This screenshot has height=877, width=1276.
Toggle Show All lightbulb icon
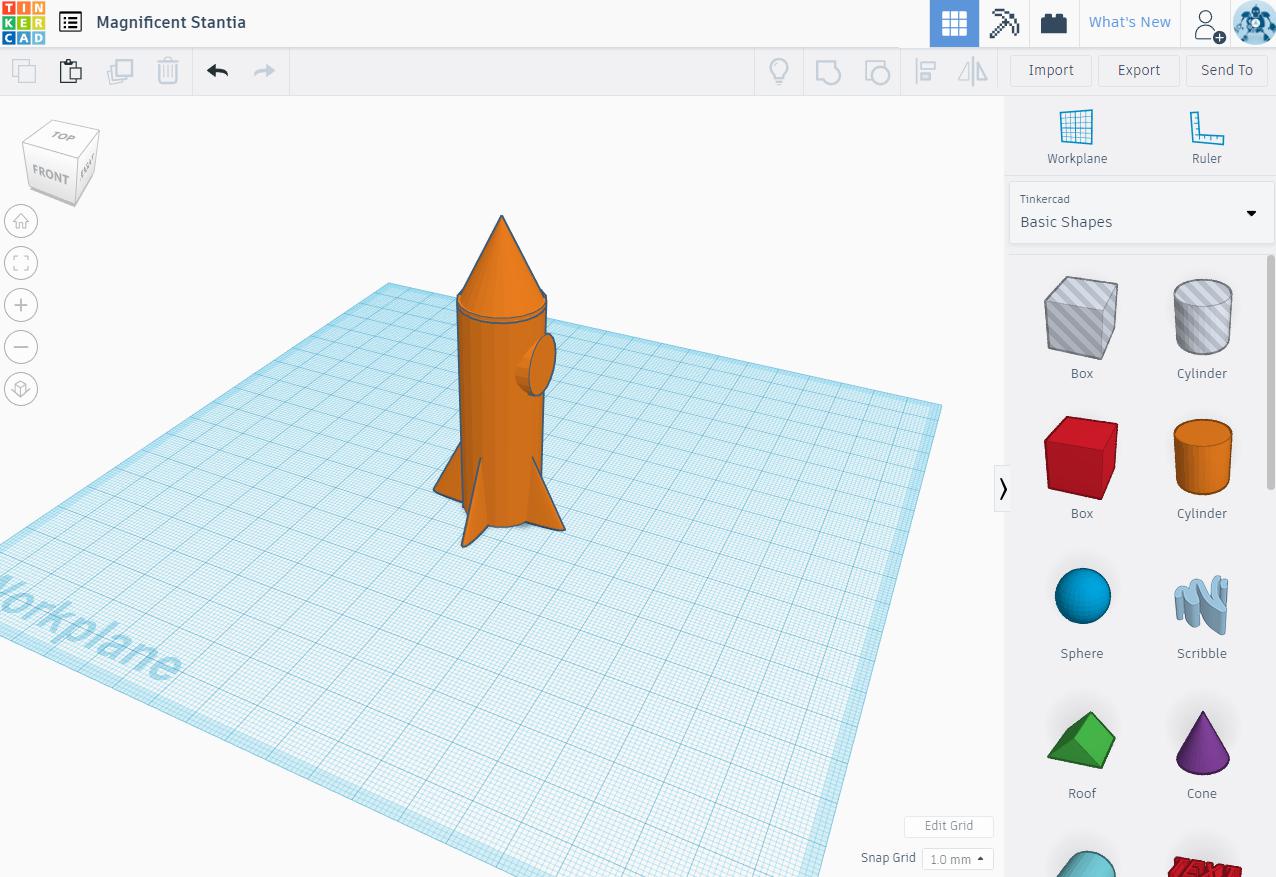coord(778,71)
